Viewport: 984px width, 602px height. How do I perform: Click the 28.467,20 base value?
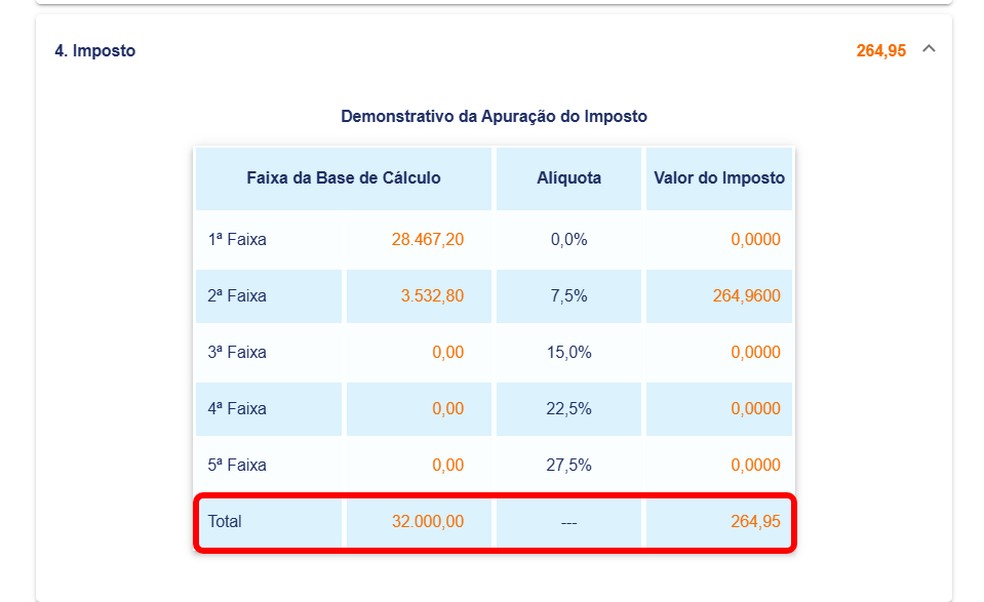[x=426, y=240]
